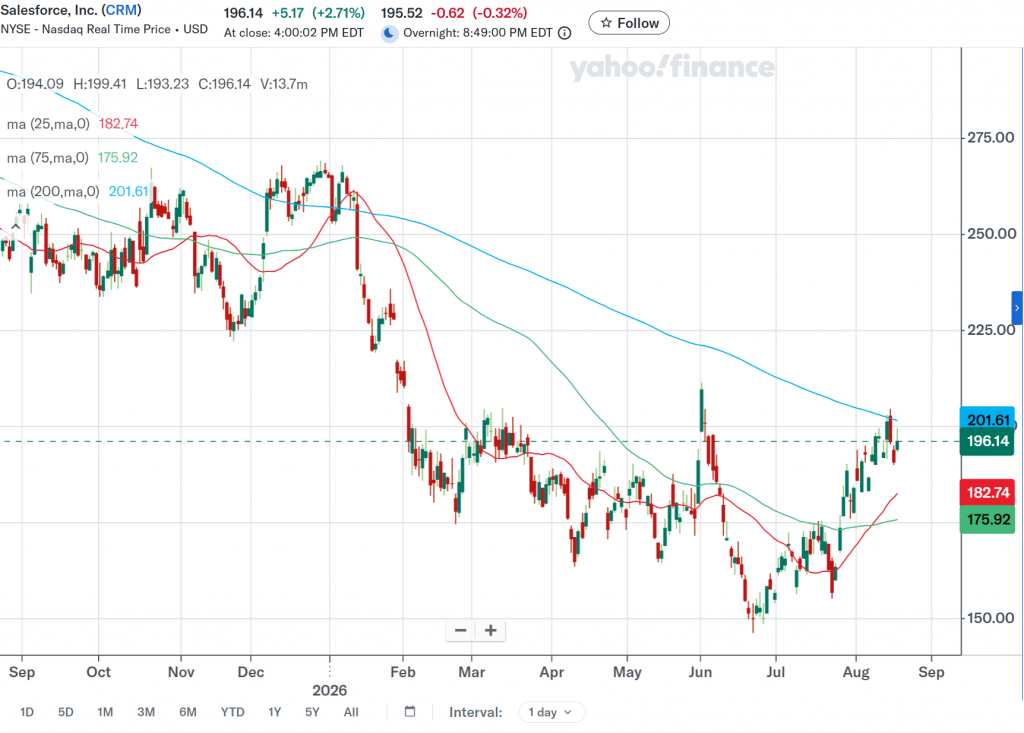The image size is (1024, 733).
Task: Open the date range calendar icon
Action: coord(409,711)
